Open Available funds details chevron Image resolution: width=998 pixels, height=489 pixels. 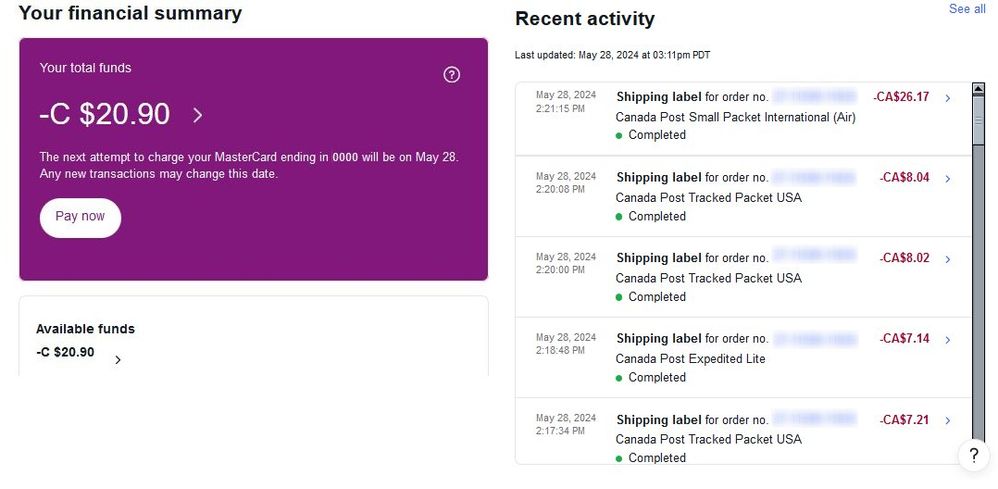117,360
